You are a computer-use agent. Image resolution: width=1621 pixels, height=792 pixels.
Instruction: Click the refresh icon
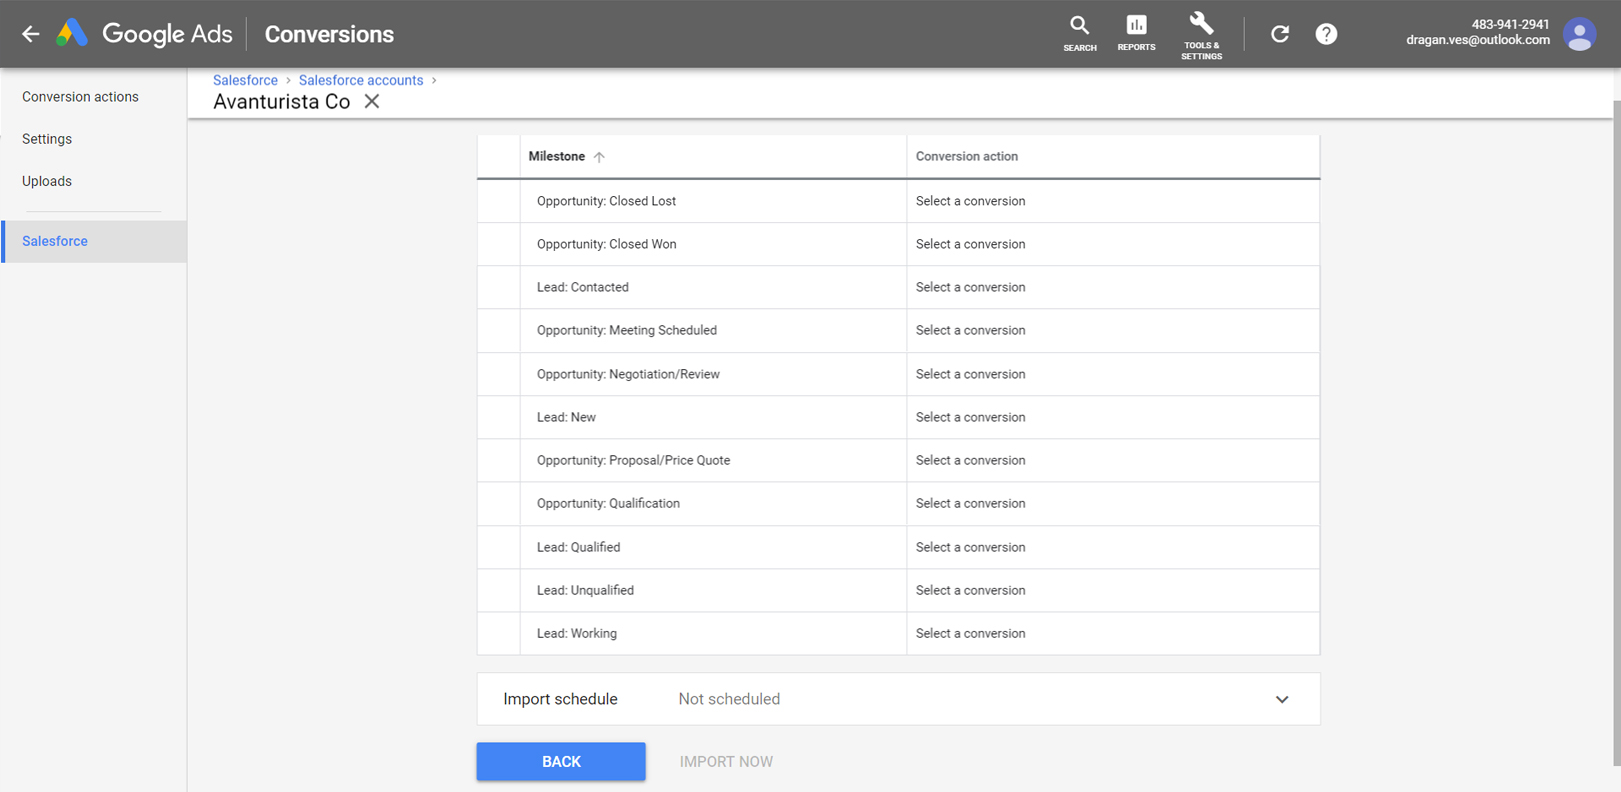click(1279, 34)
